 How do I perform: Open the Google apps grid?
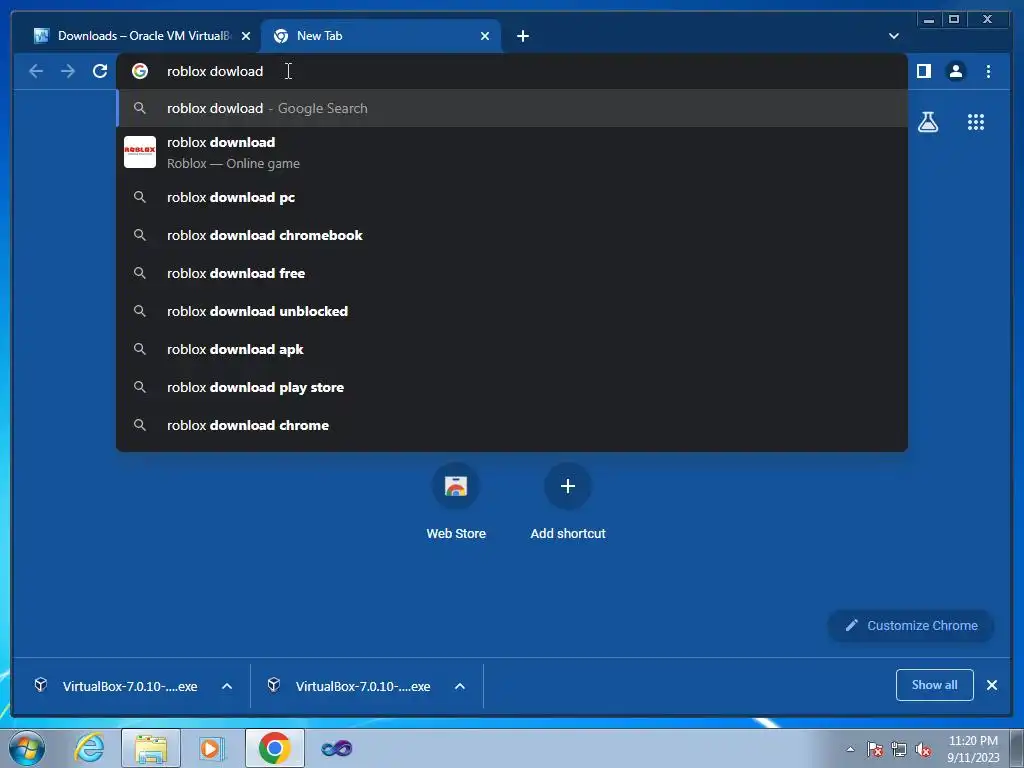(x=976, y=122)
